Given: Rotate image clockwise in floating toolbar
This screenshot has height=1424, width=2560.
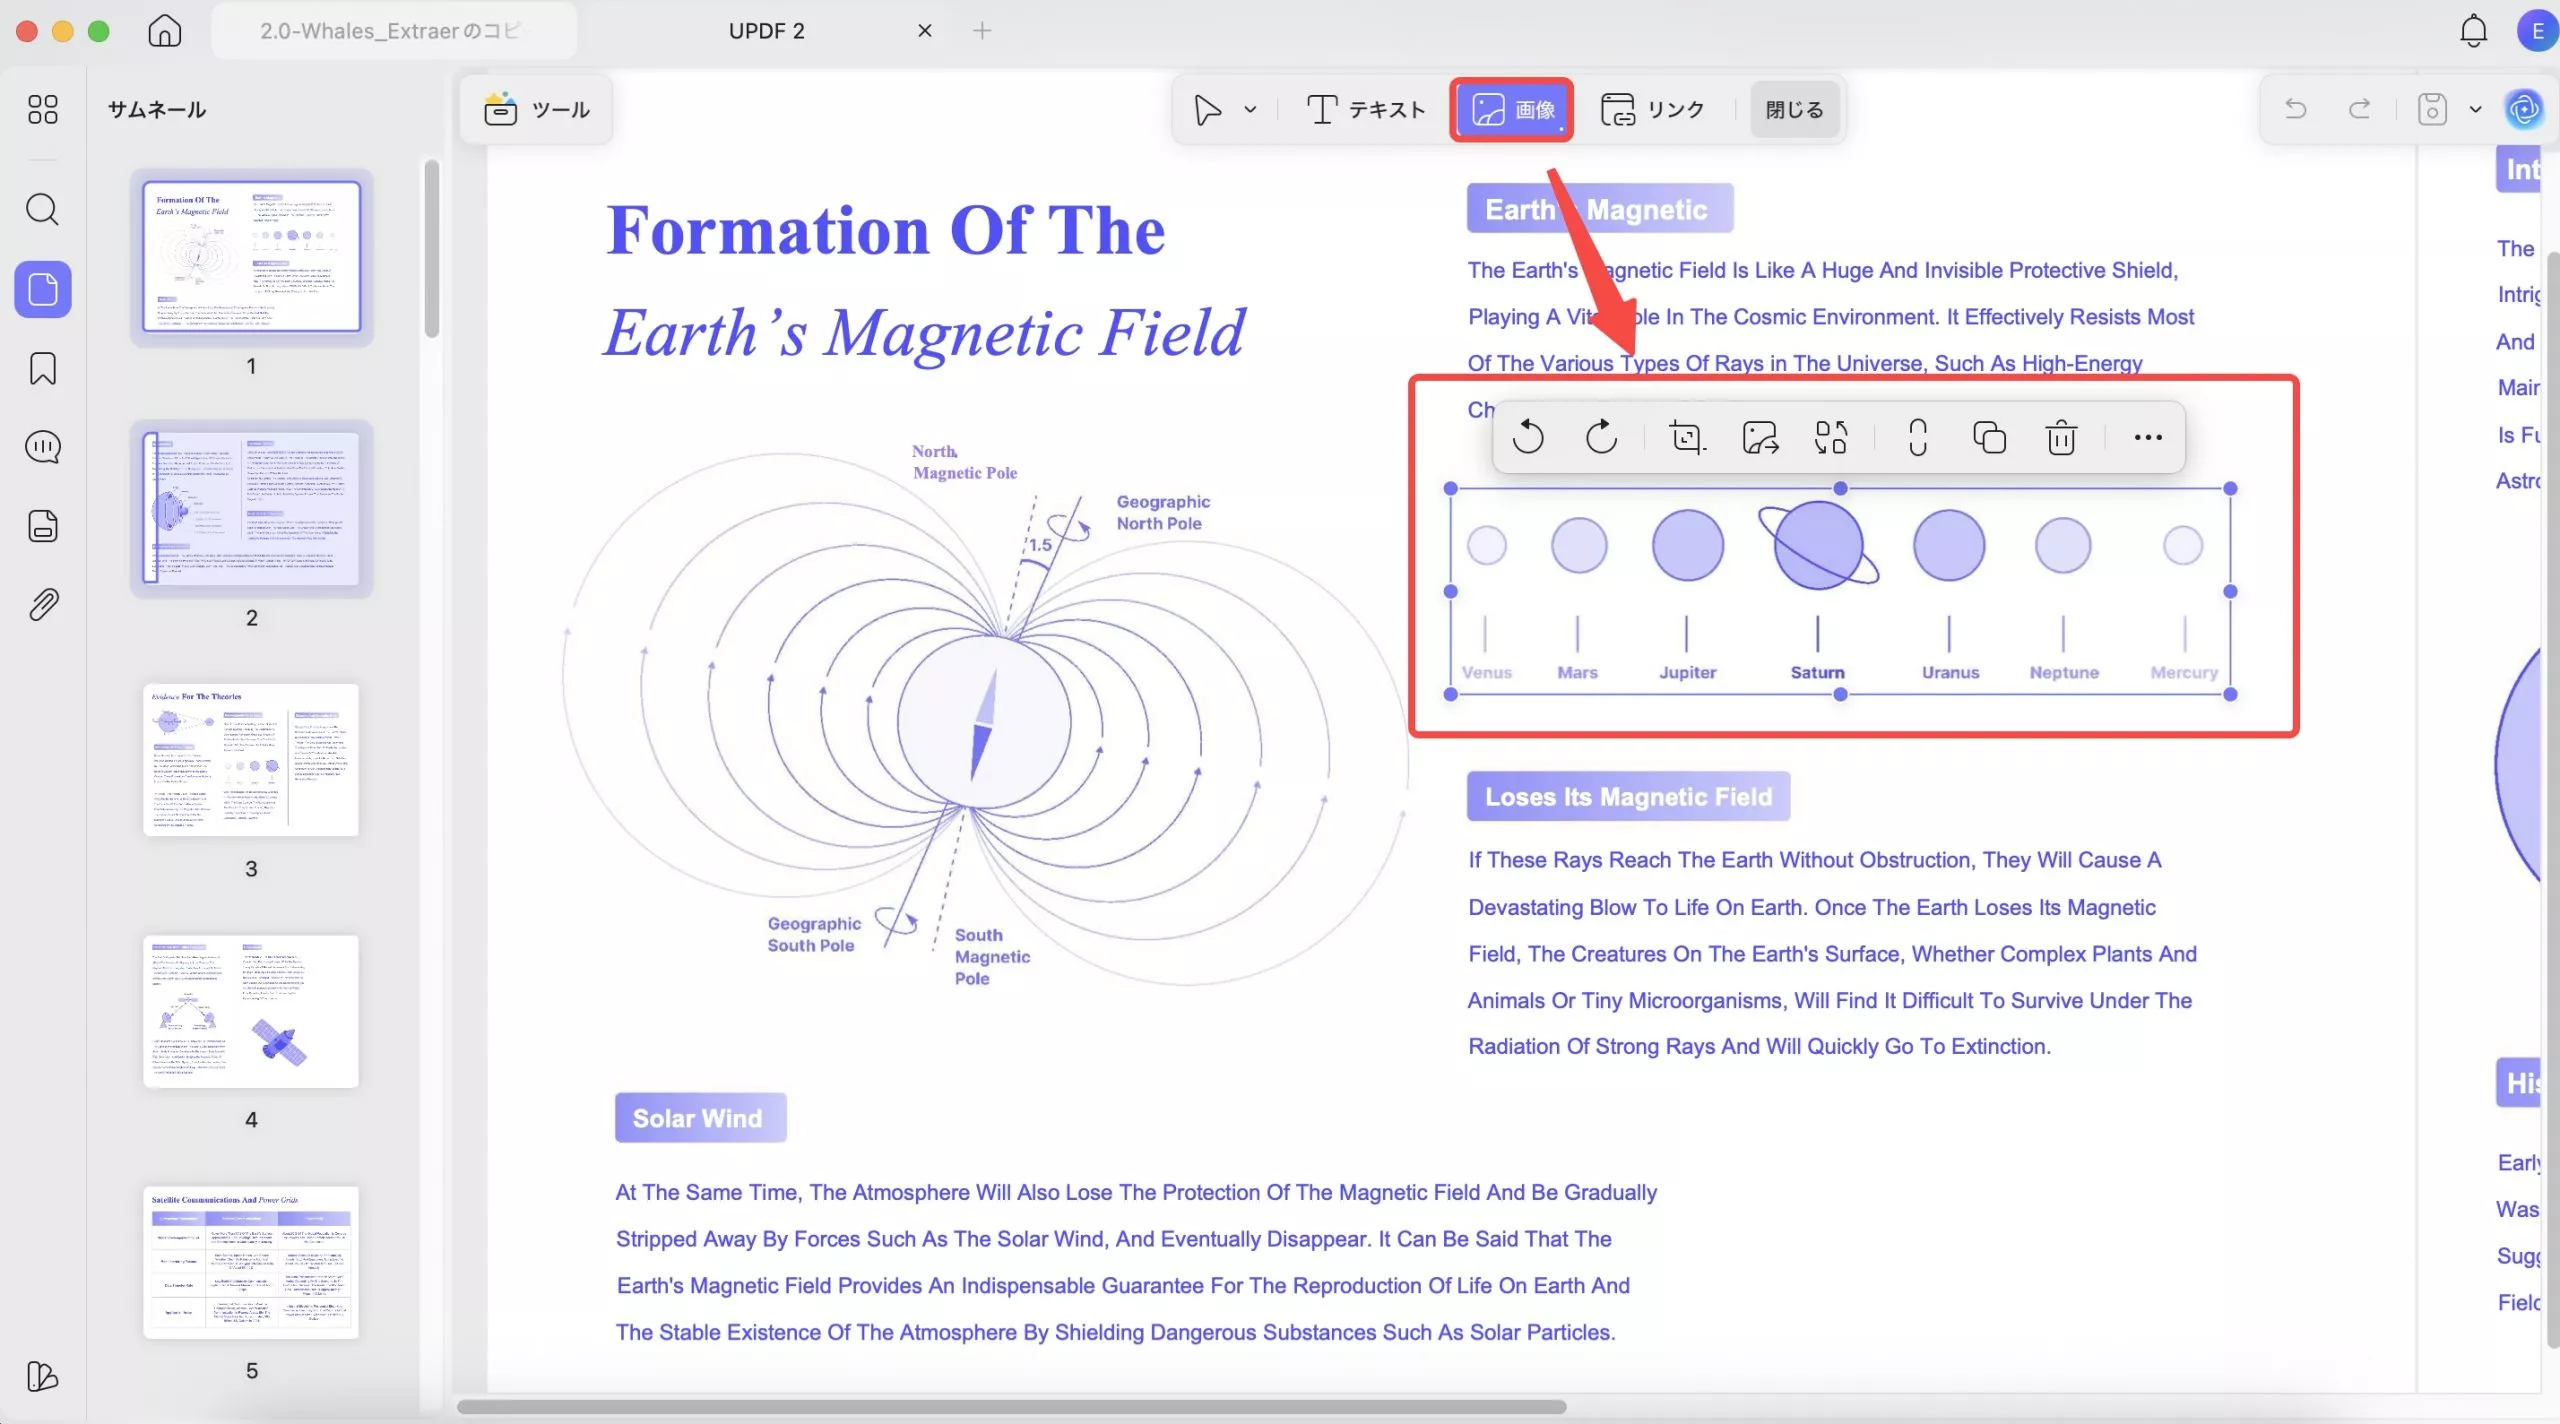Looking at the screenshot, I should 1602,437.
